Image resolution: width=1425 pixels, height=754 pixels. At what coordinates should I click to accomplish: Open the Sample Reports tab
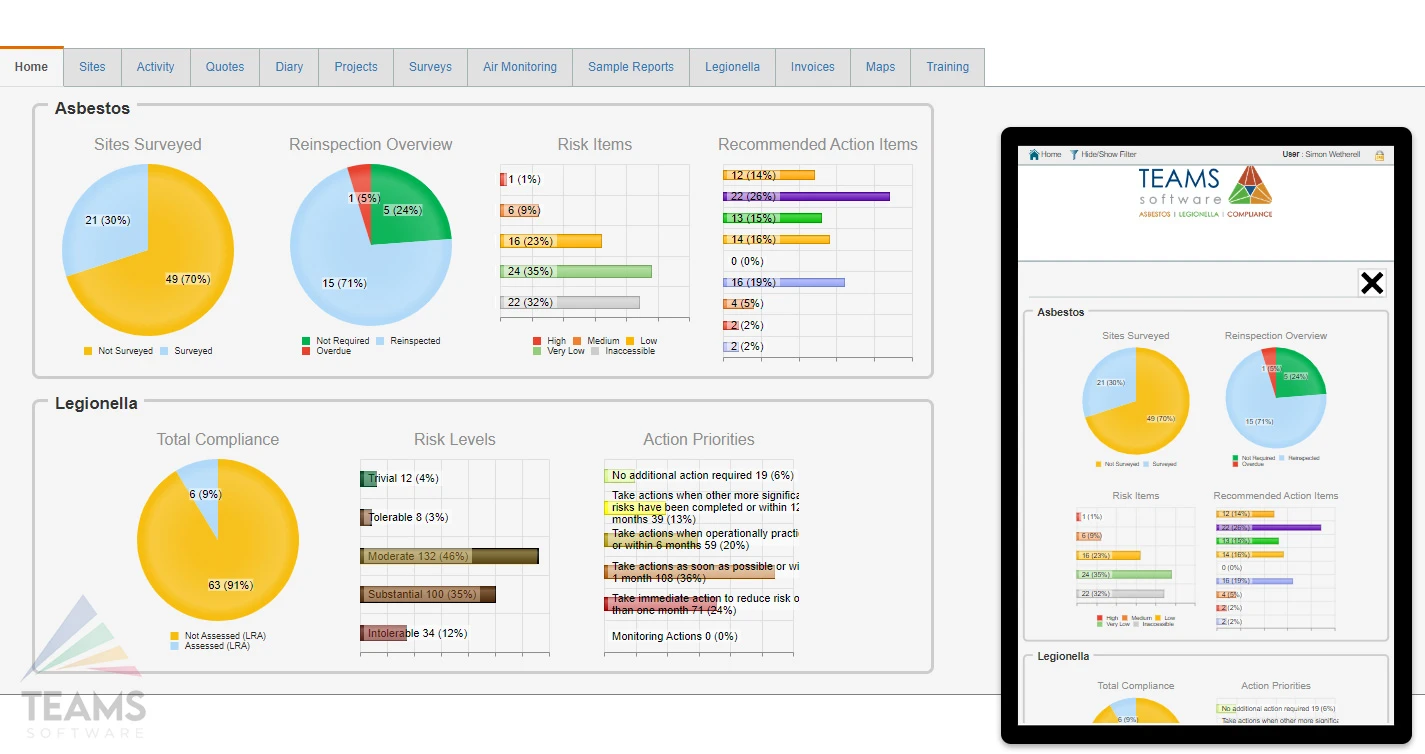click(x=630, y=67)
